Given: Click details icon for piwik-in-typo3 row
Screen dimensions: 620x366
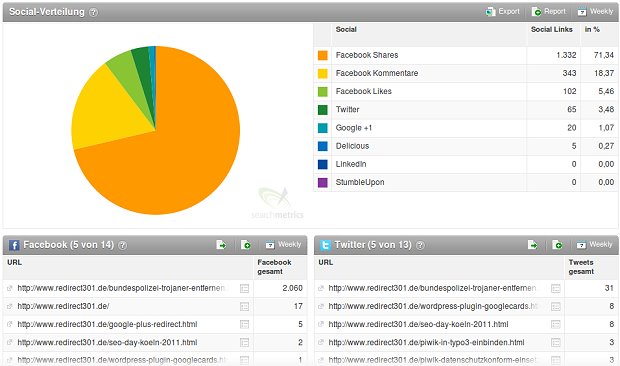Looking at the screenshot, I should (x=556, y=343).
